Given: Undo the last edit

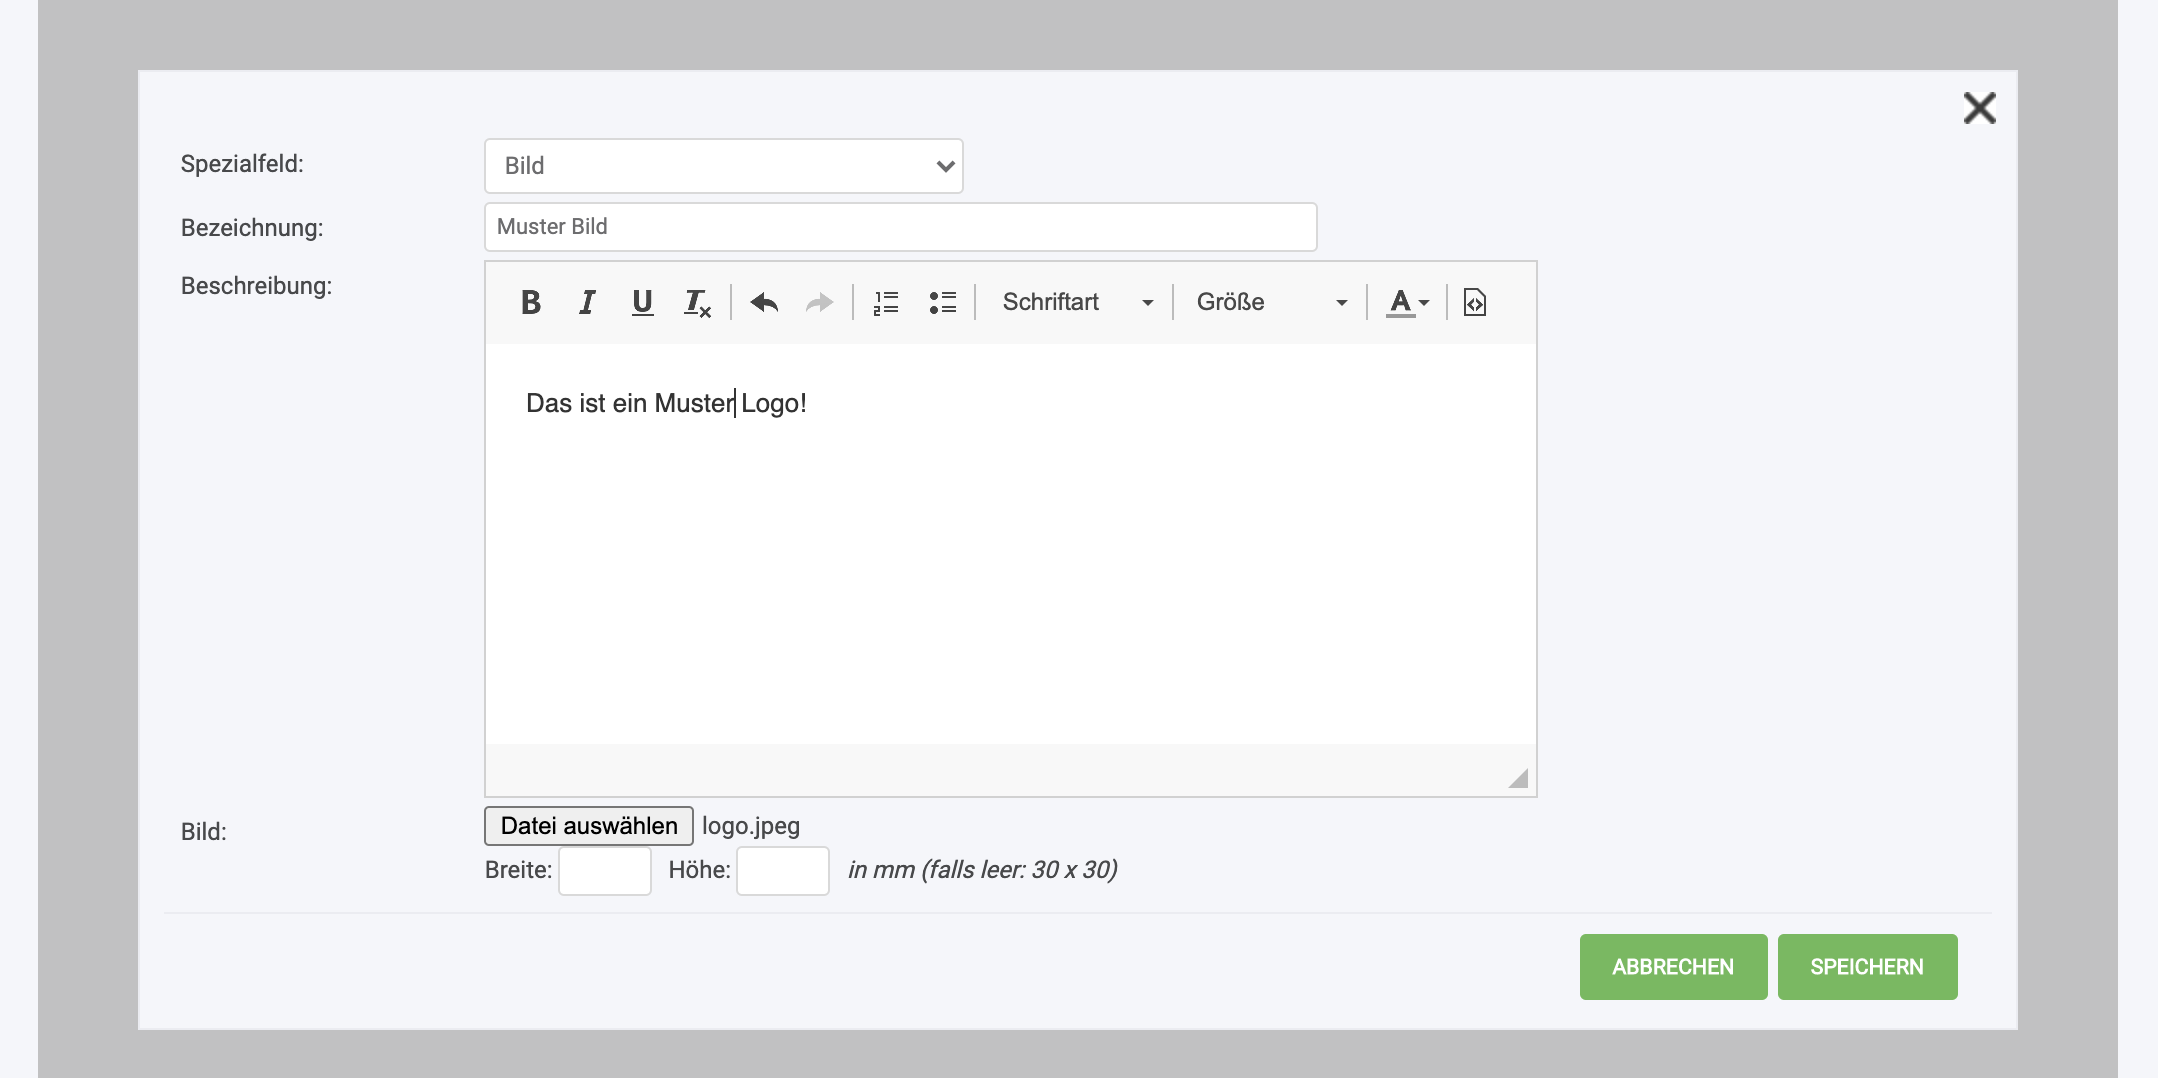Looking at the screenshot, I should click(764, 302).
